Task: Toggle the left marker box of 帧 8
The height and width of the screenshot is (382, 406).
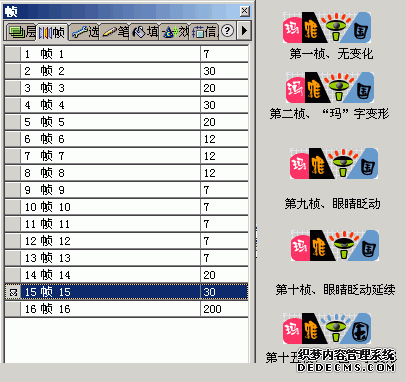Action: pyautogui.click(x=13, y=173)
